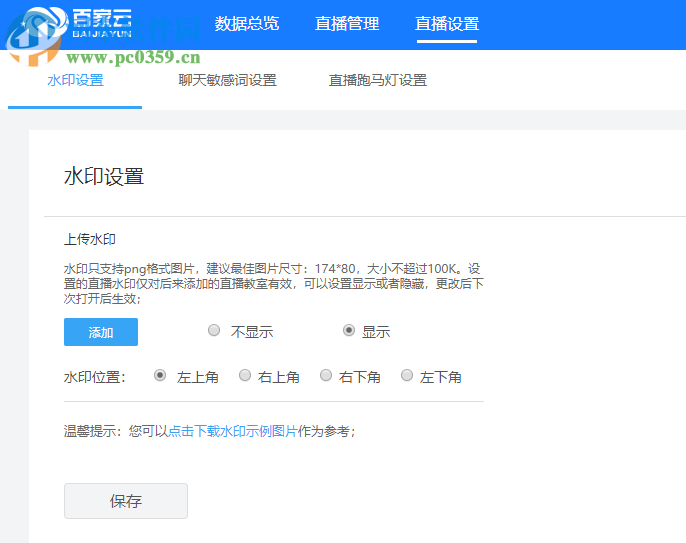This screenshot has width=686, height=543.
Task: Open the 直播跑马灯设置 tab
Action: [x=378, y=80]
